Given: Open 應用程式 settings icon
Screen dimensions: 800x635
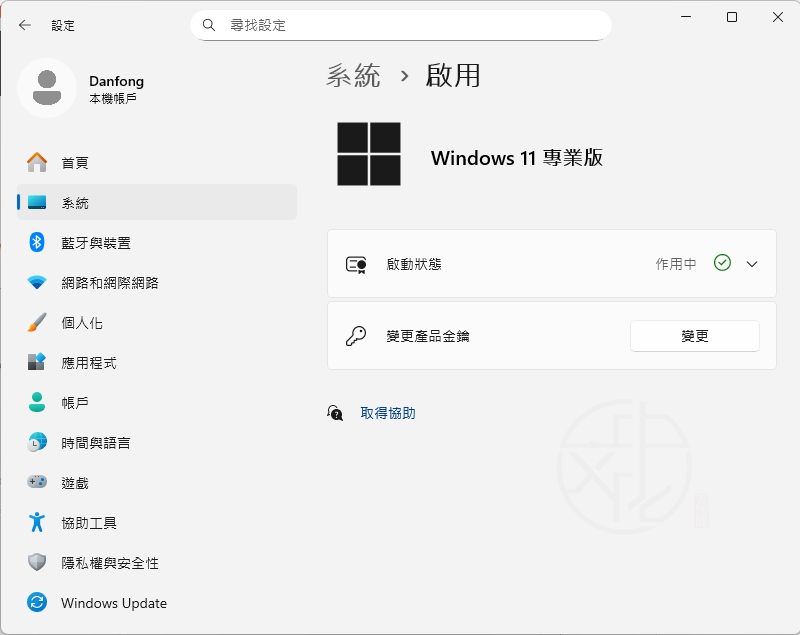Looking at the screenshot, I should (x=37, y=362).
